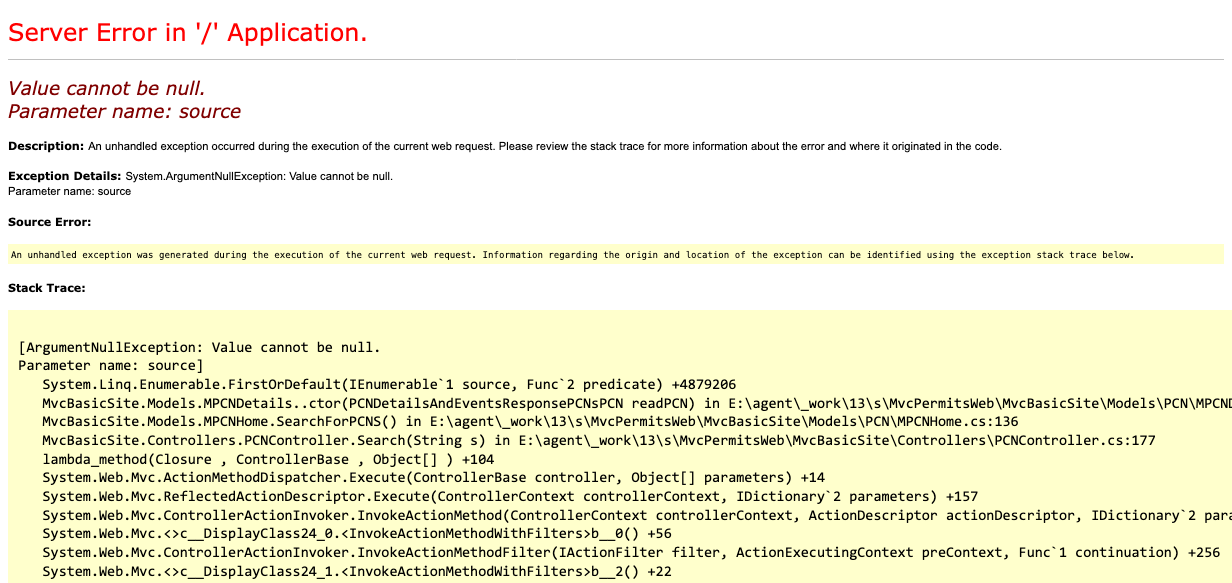1232x583 pixels.
Task: Click the yellow unhandled exception message box
Action: [572, 255]
